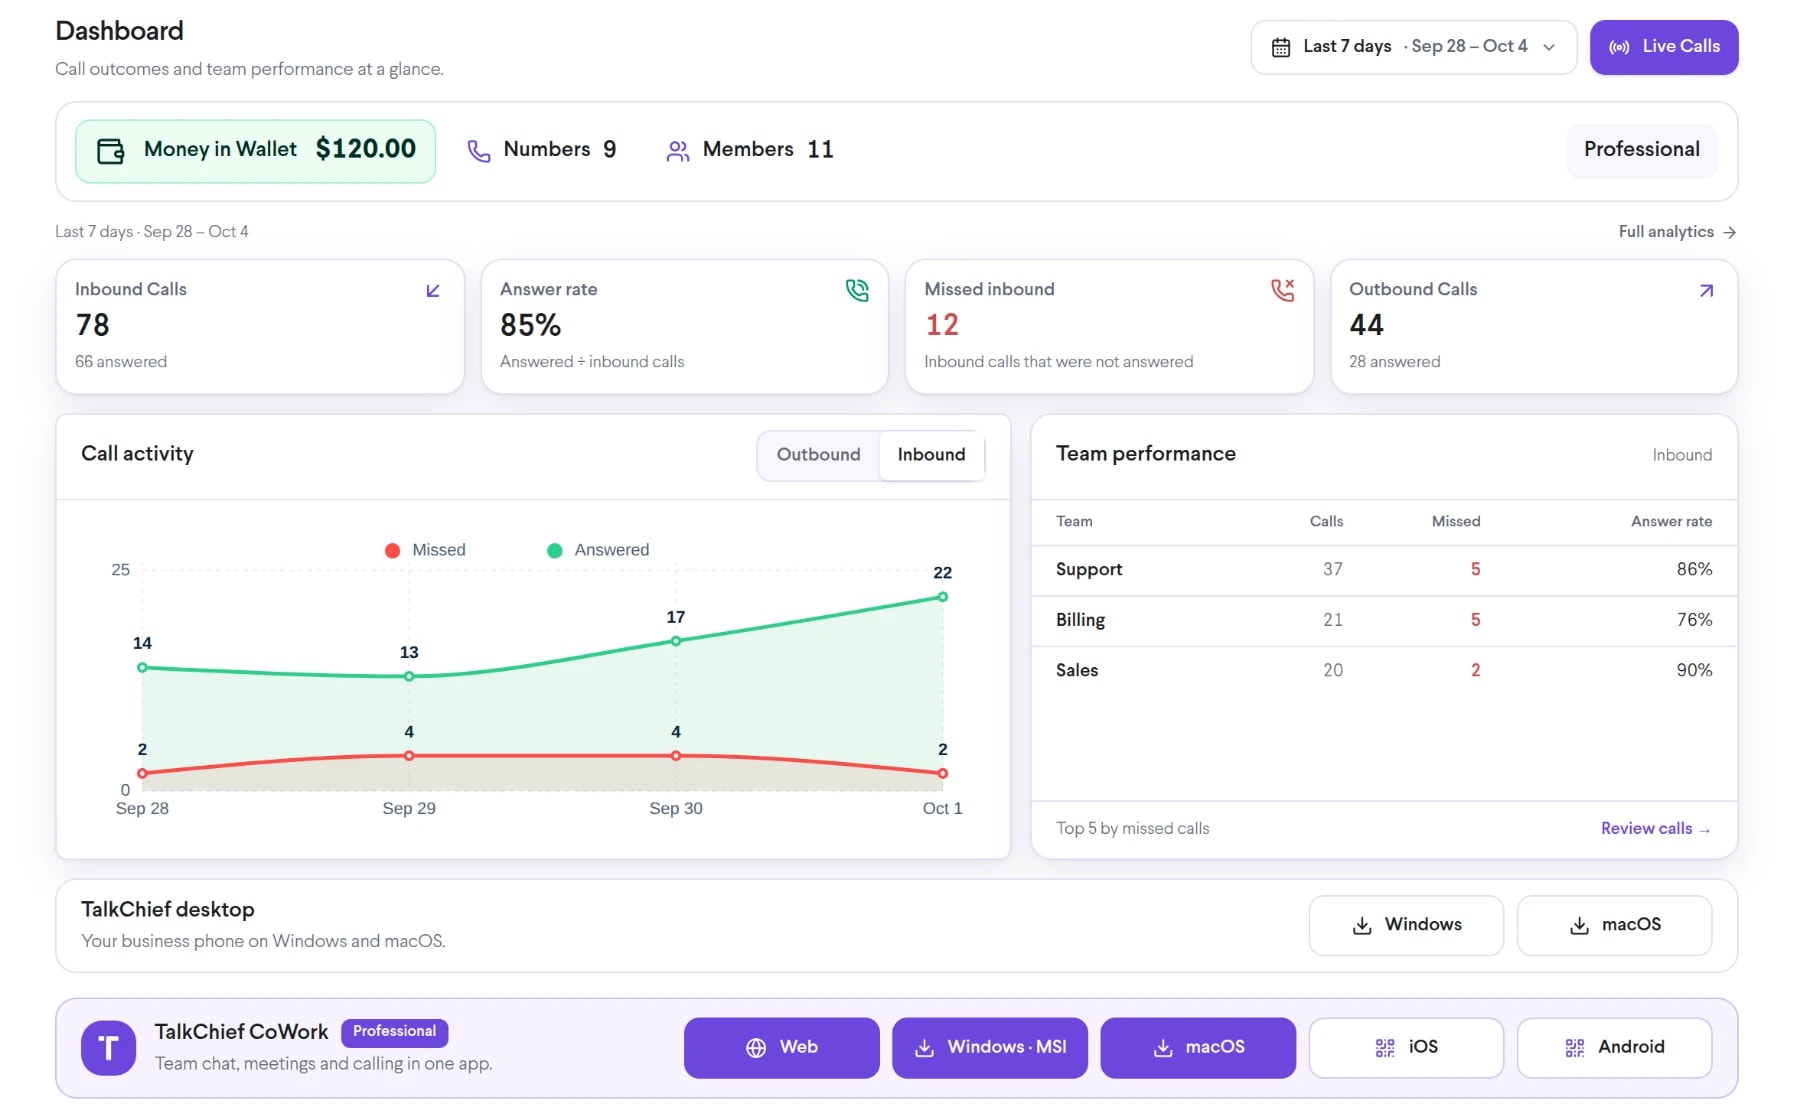Select the Support team row
This screenshot has height=1120, width=1800.
tap(1384, 570)
